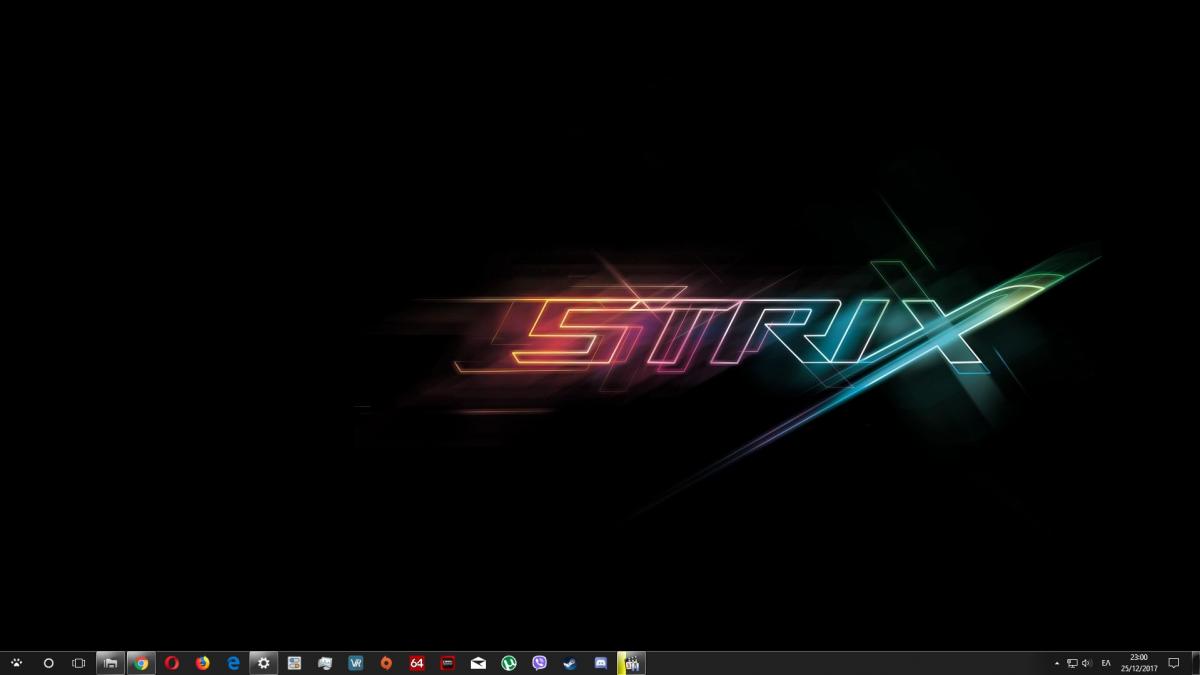Open the red 64 app icon
Screen dimensions: 1200x675
417,663
